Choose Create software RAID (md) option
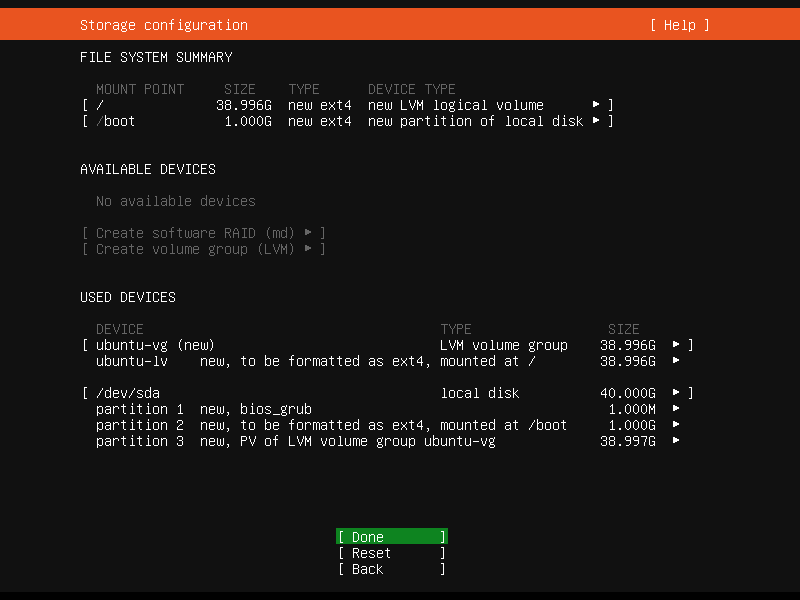Image resolution: width=800 pixels, height=600 pixels. pos(203,233)
